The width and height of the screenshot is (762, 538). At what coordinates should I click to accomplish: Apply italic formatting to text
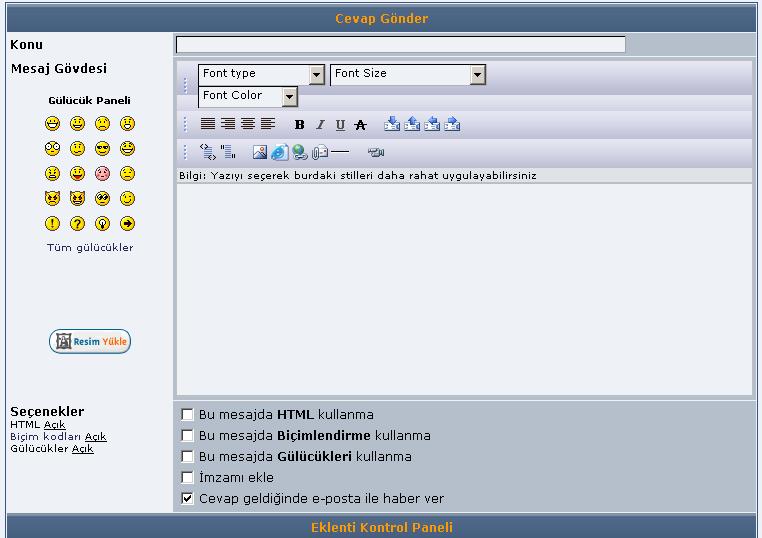320,125
